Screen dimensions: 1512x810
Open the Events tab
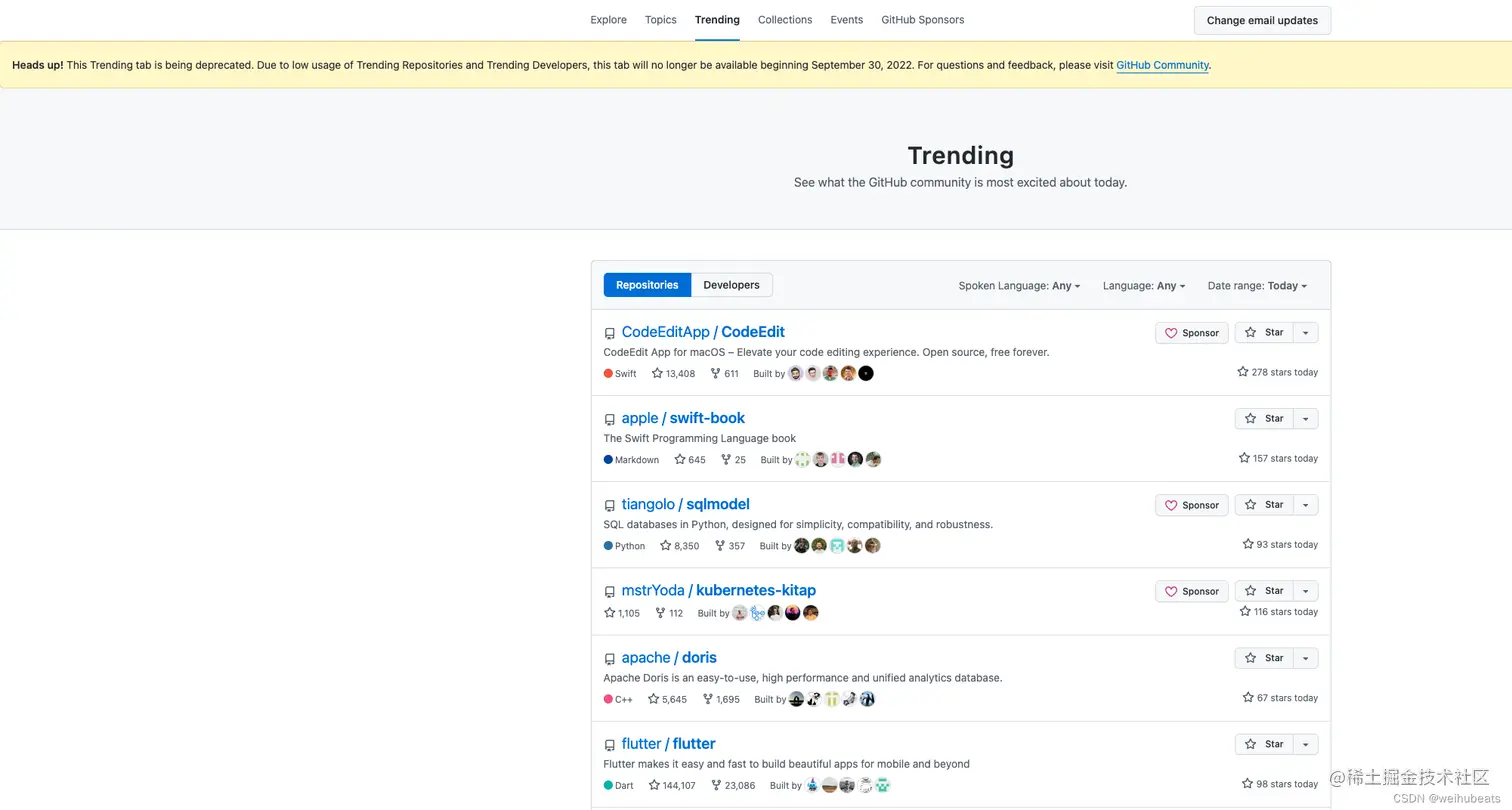click(x=846, y=20)
